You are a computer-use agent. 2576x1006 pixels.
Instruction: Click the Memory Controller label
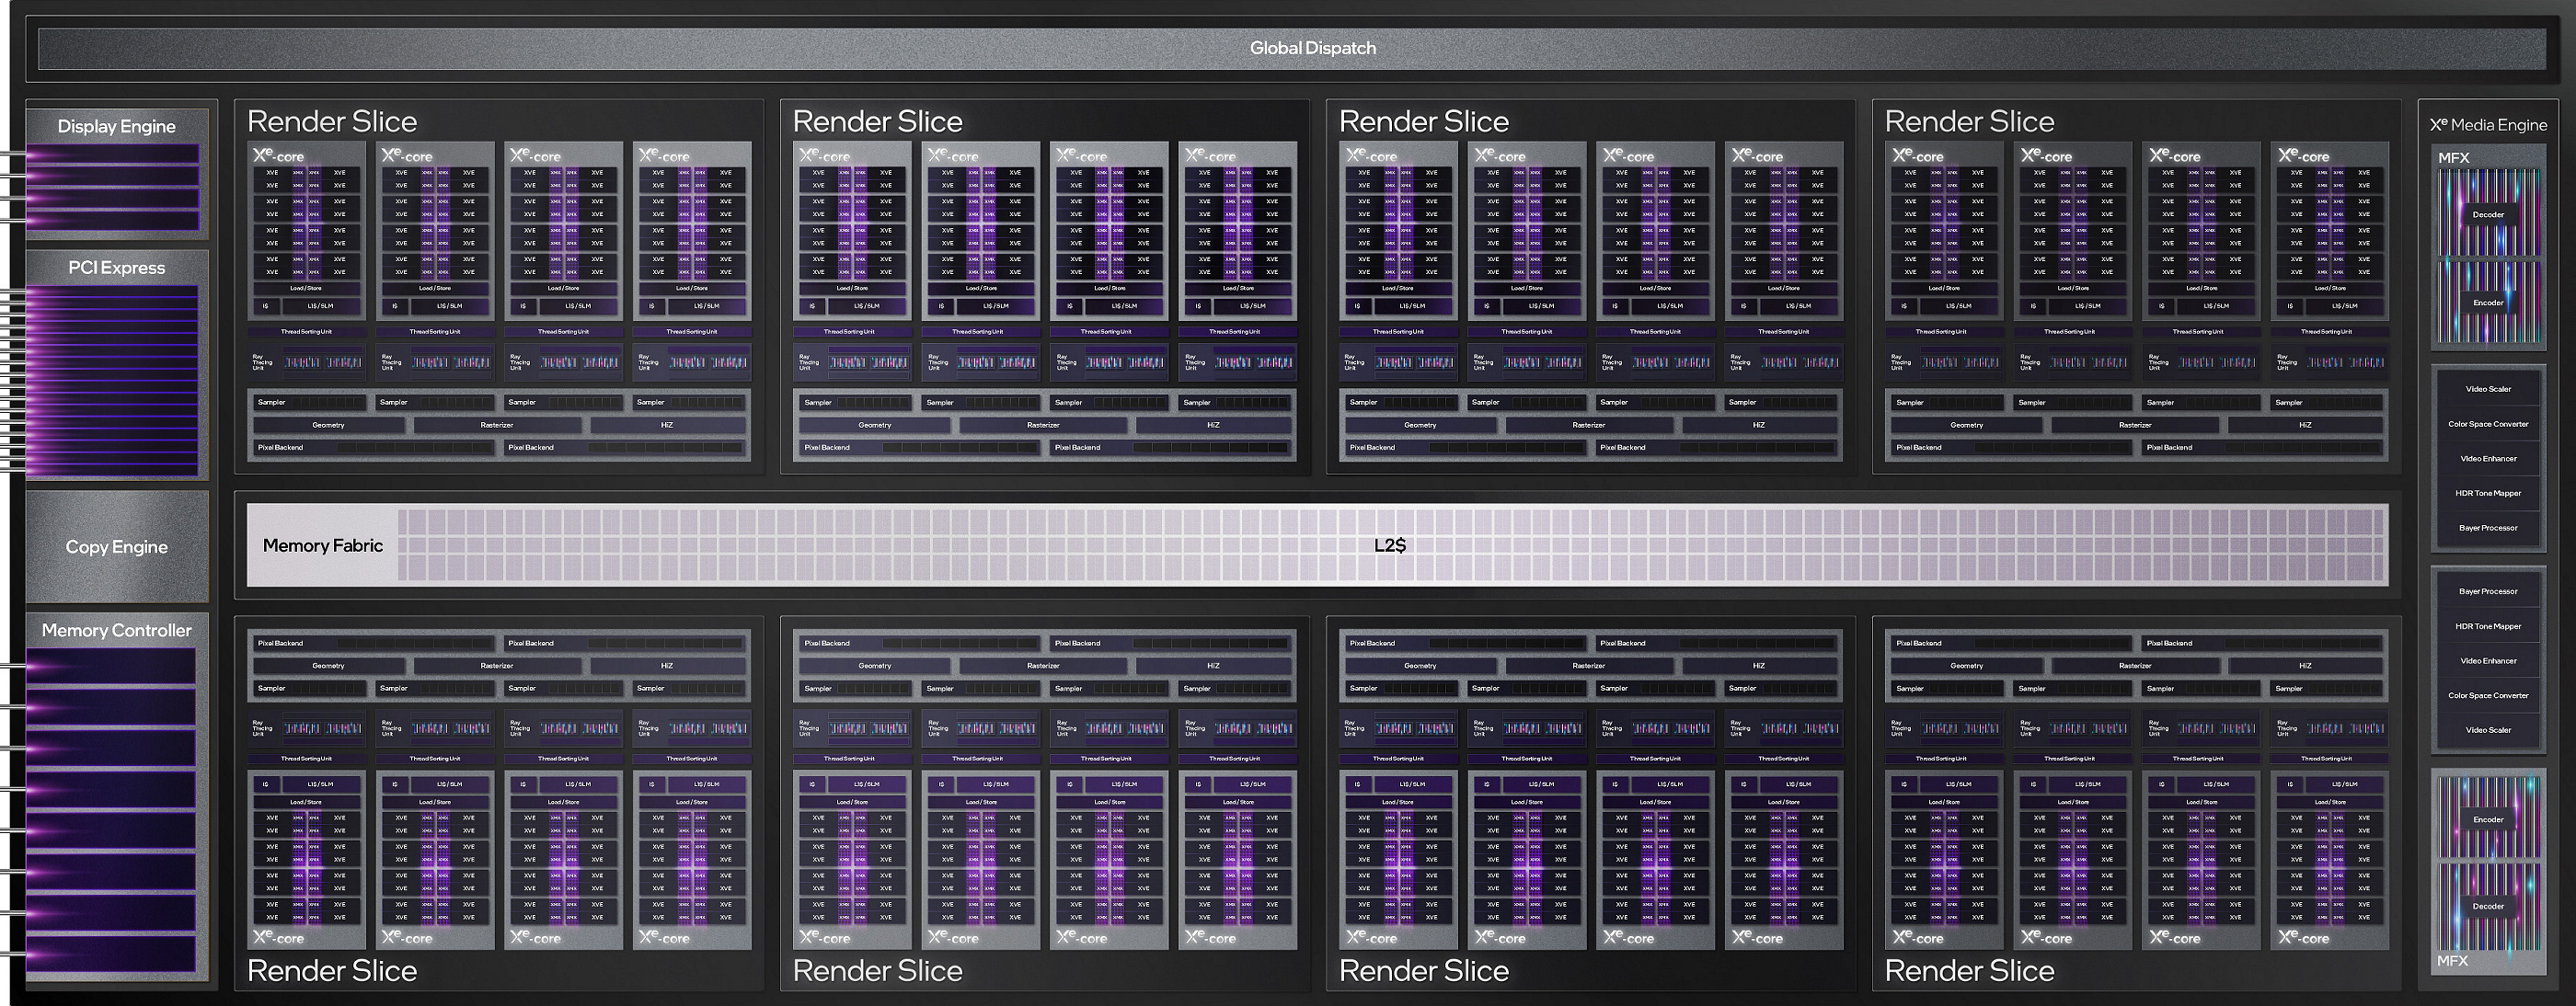click(116, 630)
